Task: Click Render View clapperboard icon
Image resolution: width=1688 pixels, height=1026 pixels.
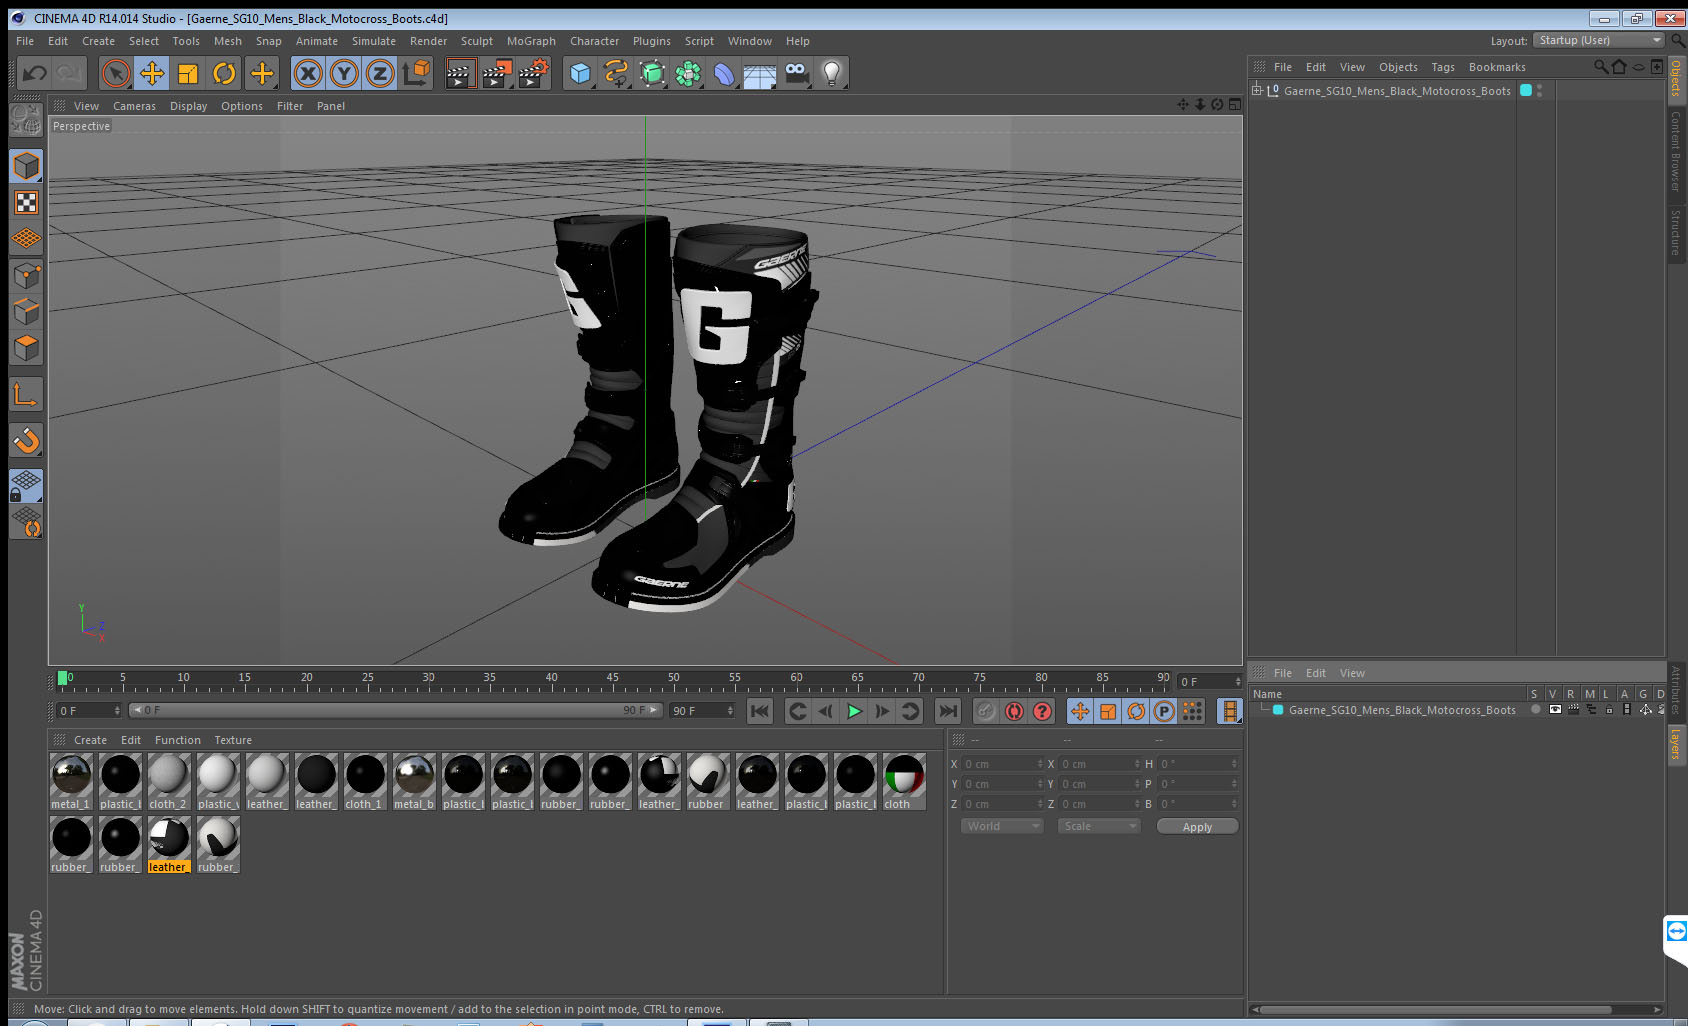Action: coord(460,73)
